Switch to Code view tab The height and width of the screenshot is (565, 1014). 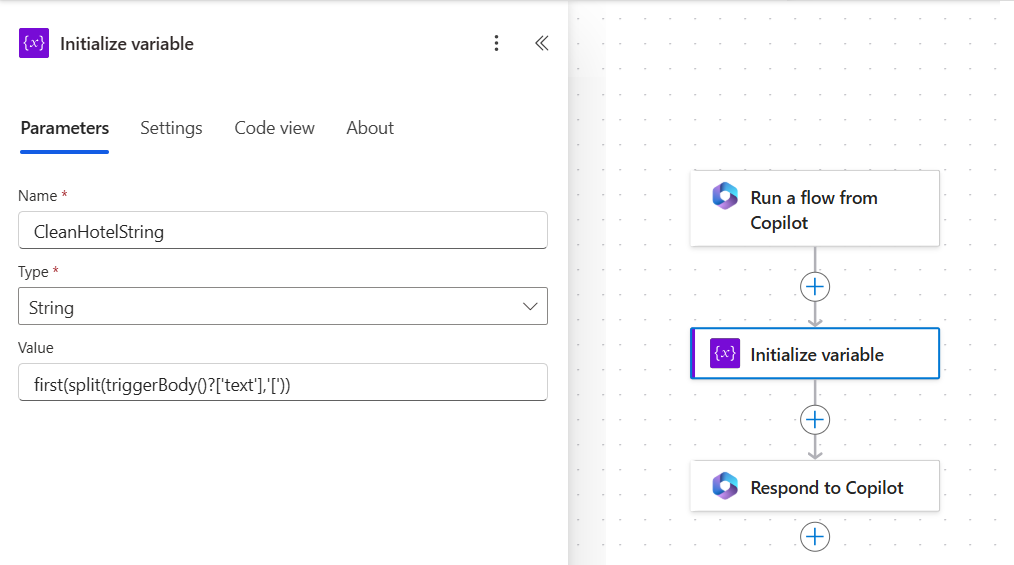(x=274, y=128)
